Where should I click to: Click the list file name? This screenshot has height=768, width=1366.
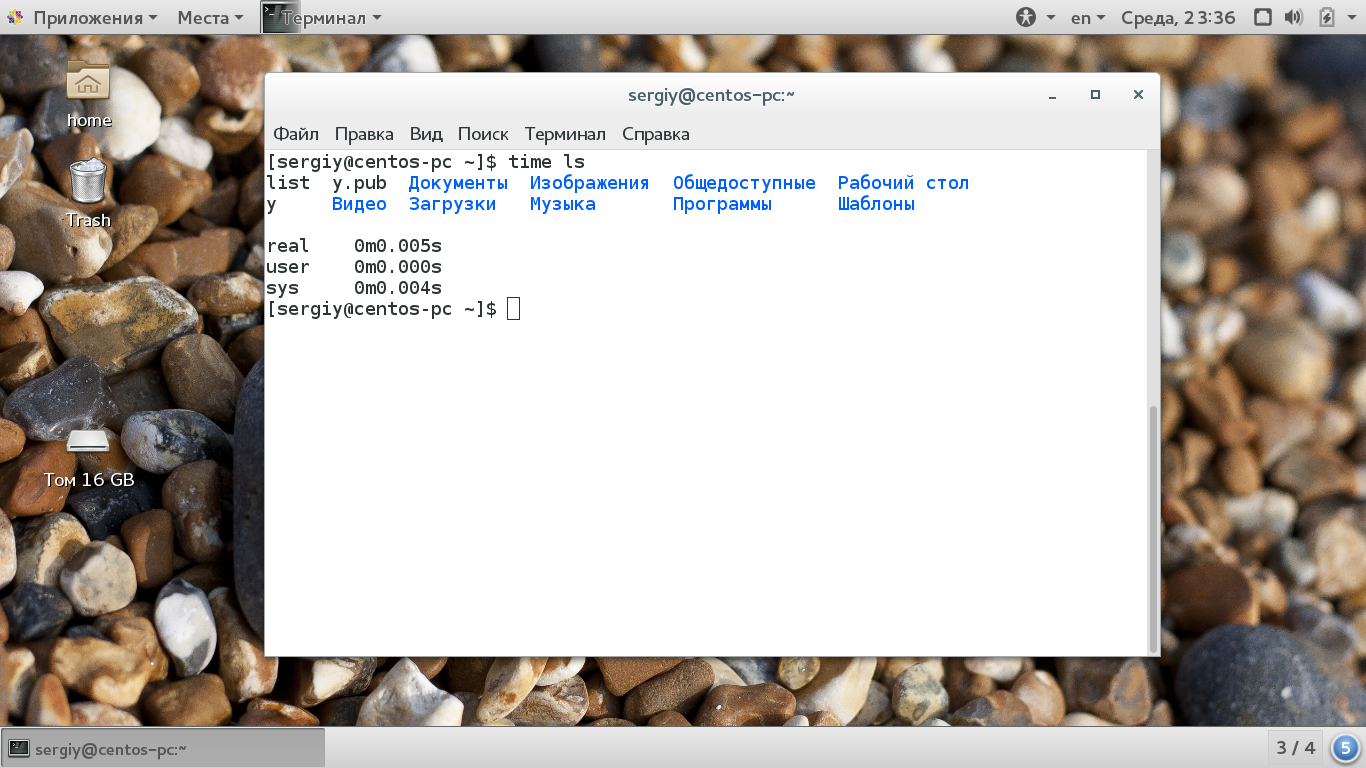tap(288, 183)
